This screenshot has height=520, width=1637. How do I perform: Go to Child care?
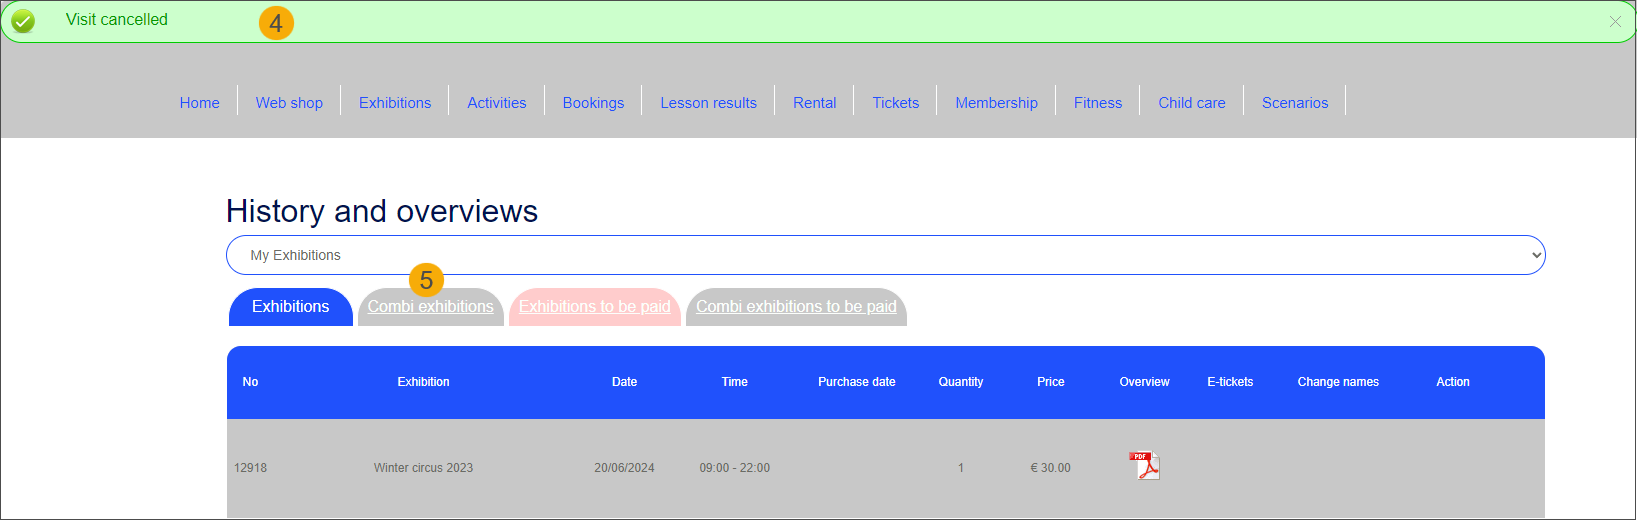pos(1191,103)
